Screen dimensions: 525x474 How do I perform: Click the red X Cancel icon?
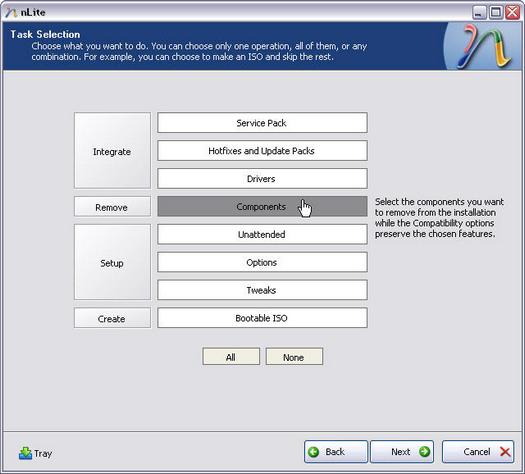click(x=505, y=452)
